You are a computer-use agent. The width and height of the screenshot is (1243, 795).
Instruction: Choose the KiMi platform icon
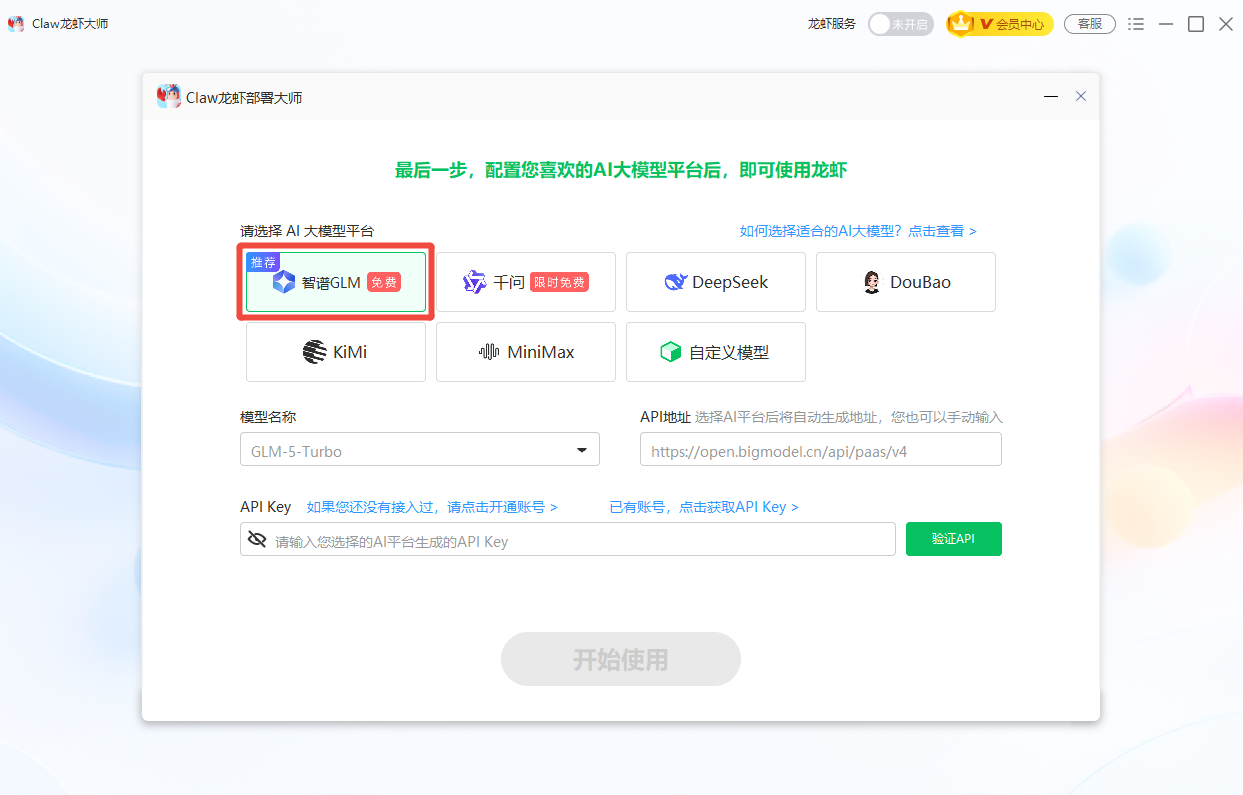pyautogui.click(x=312, y=351)
